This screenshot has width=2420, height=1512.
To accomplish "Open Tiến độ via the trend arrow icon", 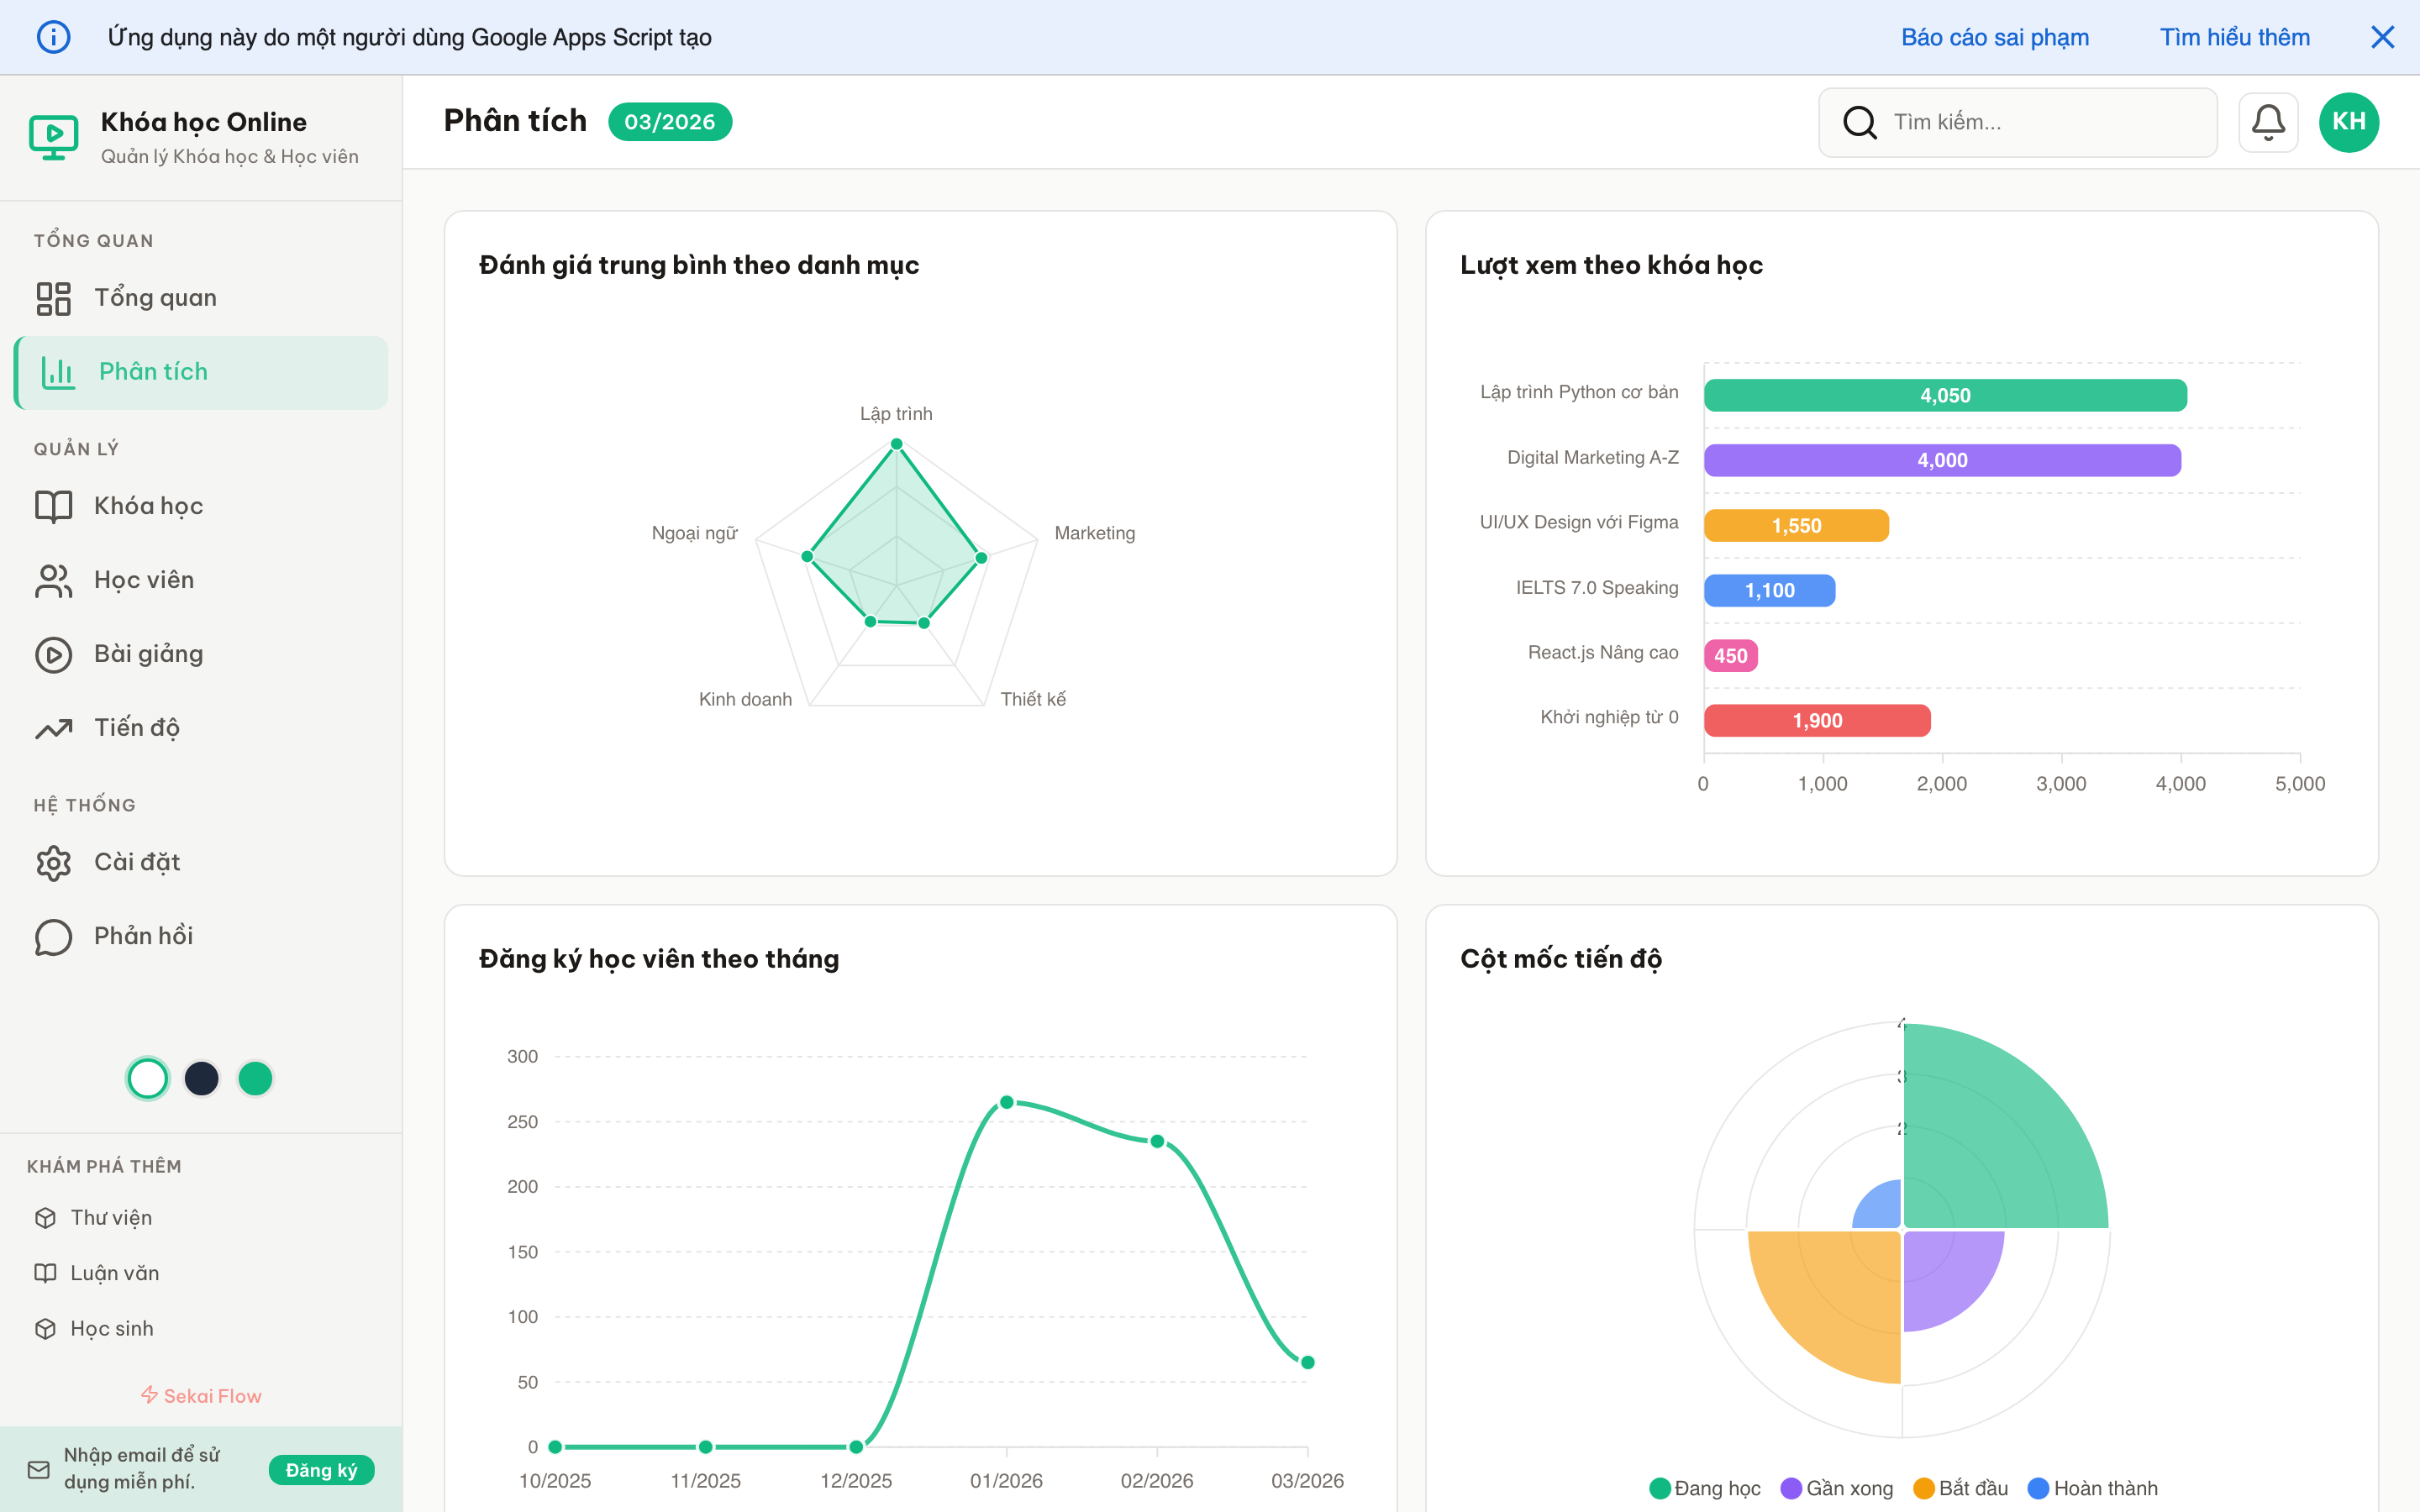I will point(52,728).
